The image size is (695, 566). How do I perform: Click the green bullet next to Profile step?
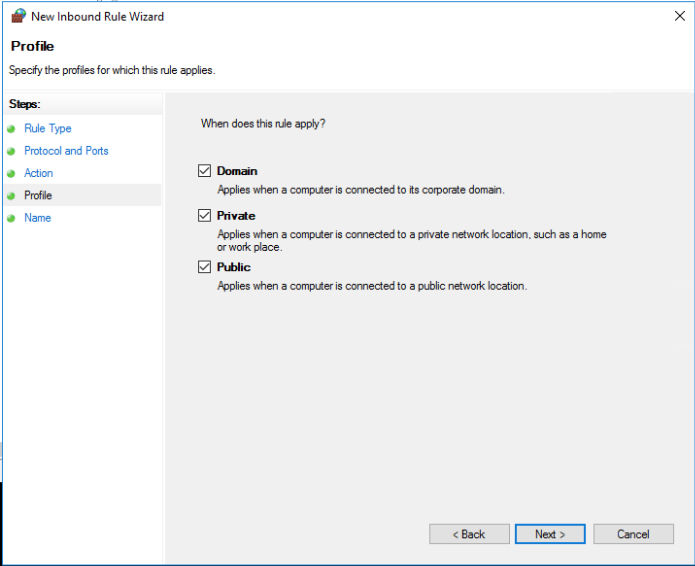[11, 196]
